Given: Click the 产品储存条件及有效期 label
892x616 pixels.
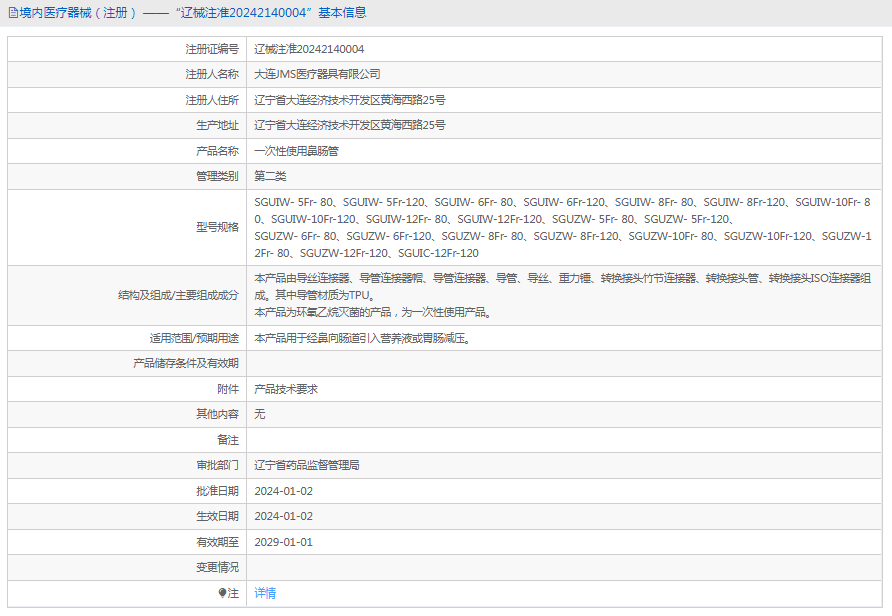Looking at the screenshot, I should tap(186, 363).
